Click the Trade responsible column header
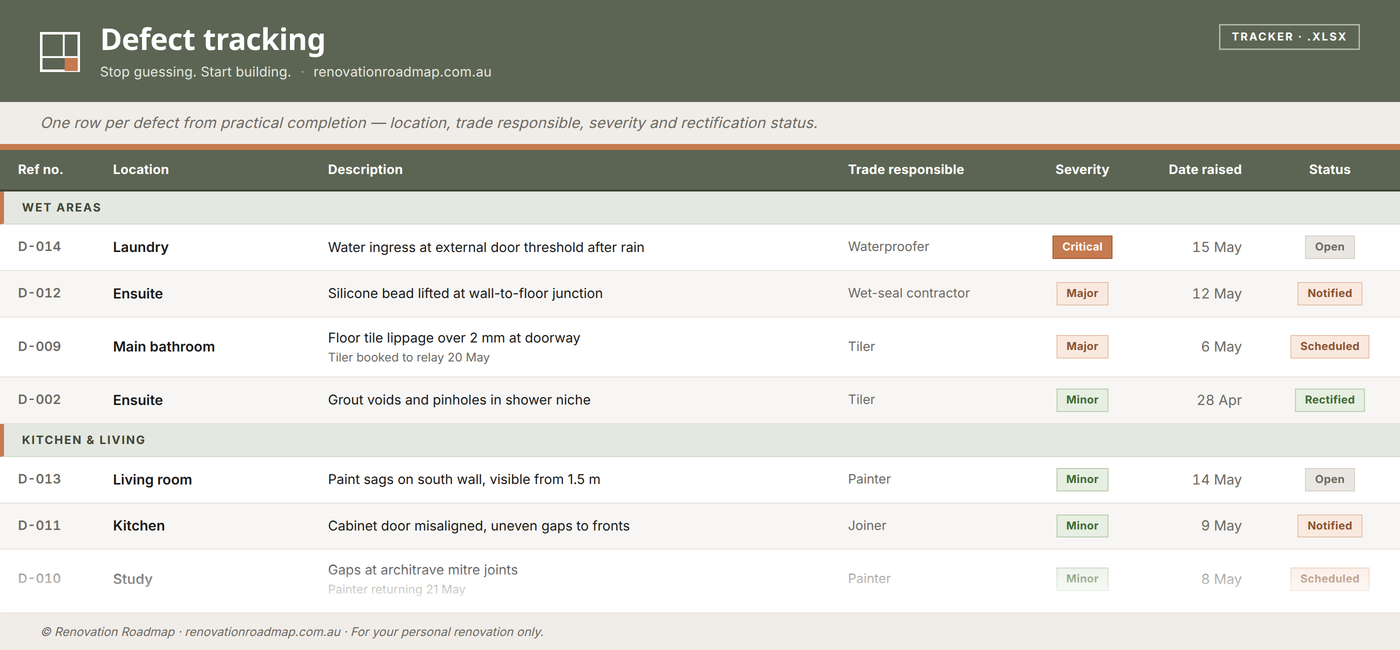 [906, 169]
